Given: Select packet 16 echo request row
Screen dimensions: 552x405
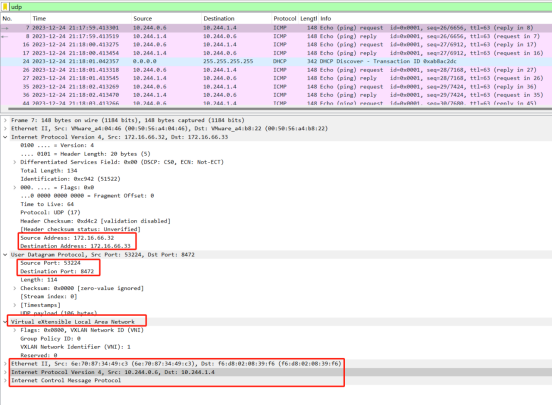Looking at the screenshot, I should click(x=276, y=45).
